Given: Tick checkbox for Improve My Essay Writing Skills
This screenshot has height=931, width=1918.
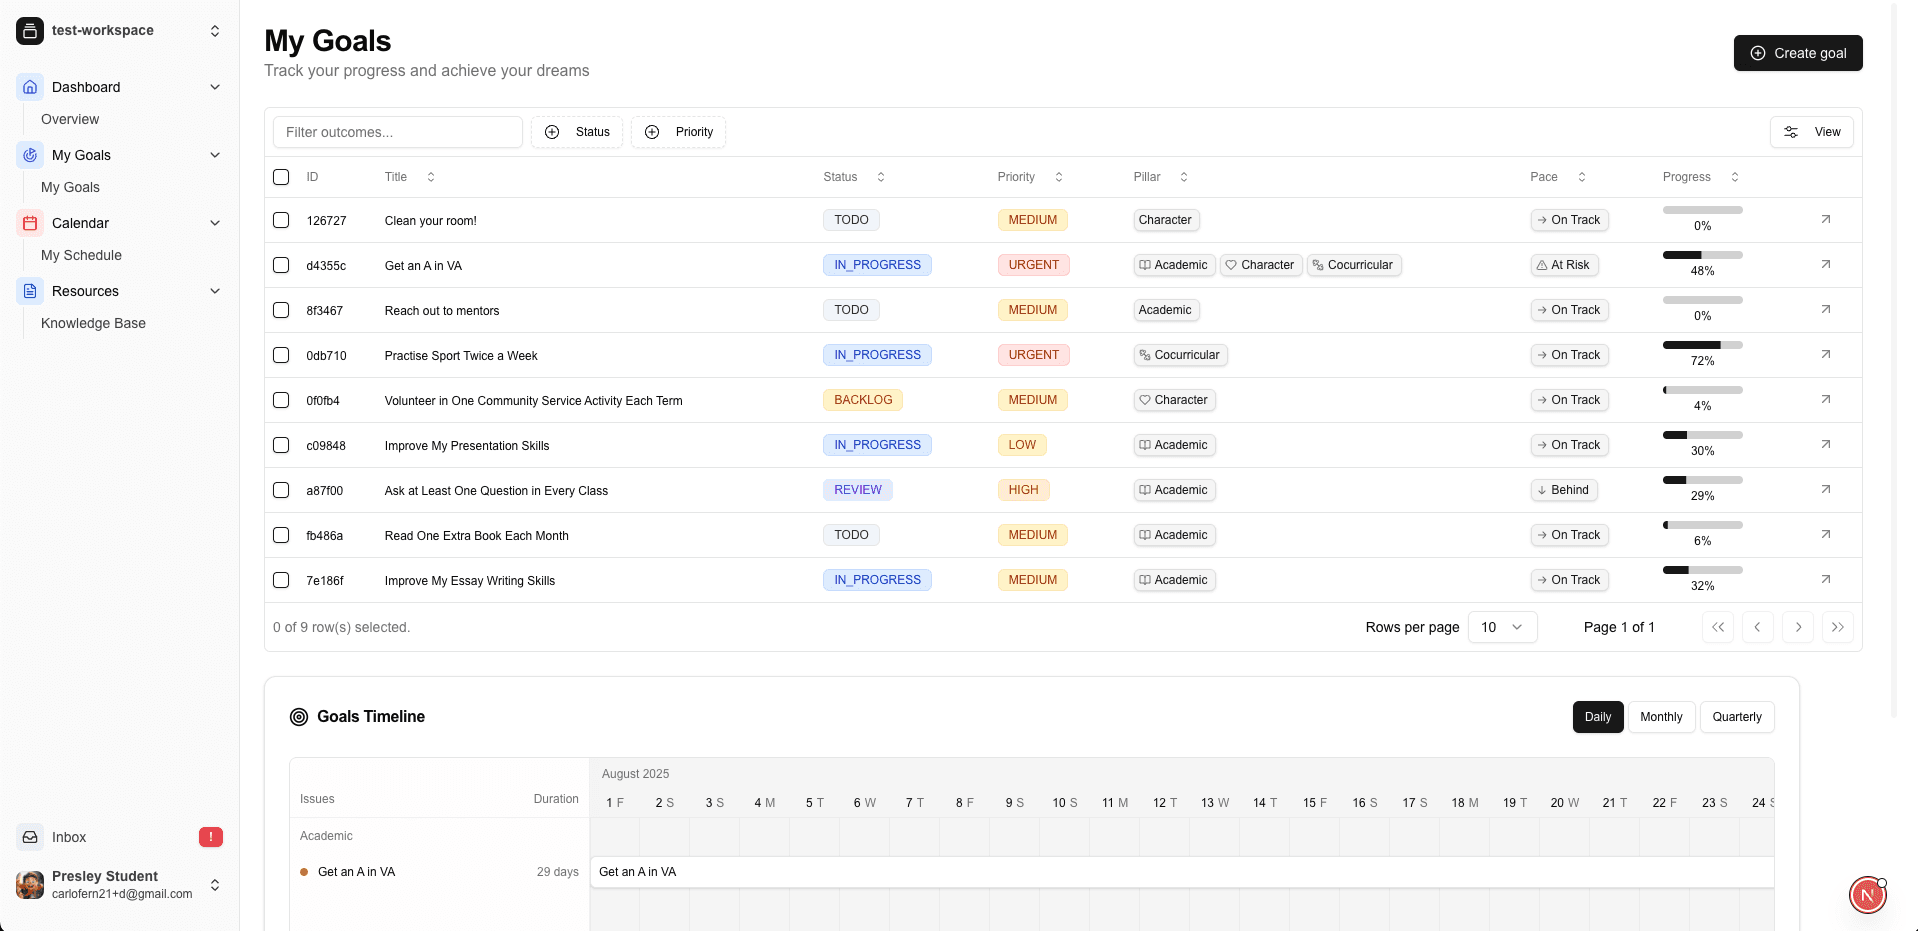Looking at the screenshot, I should click(x=281, y=580).
